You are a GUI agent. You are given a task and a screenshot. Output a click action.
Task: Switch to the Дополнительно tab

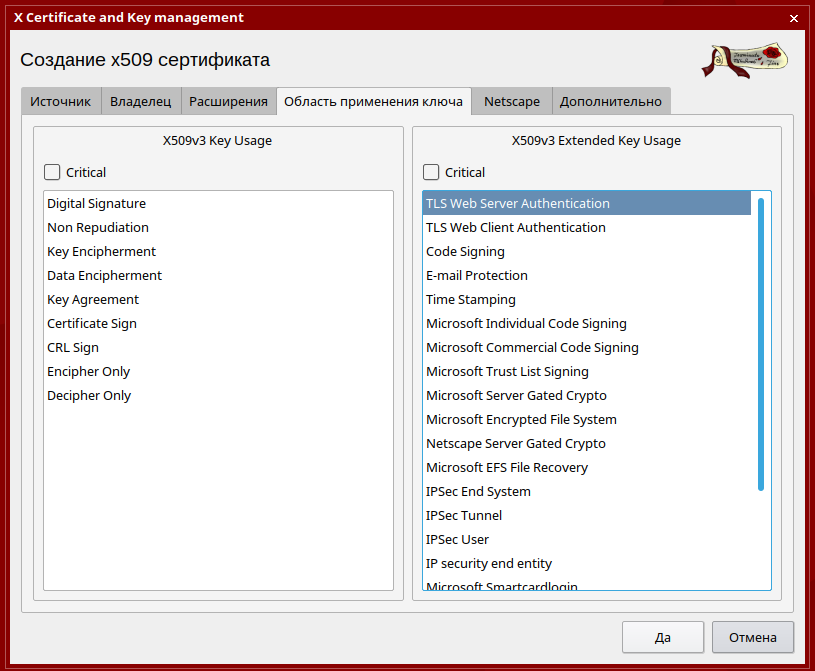coord(610,102)
